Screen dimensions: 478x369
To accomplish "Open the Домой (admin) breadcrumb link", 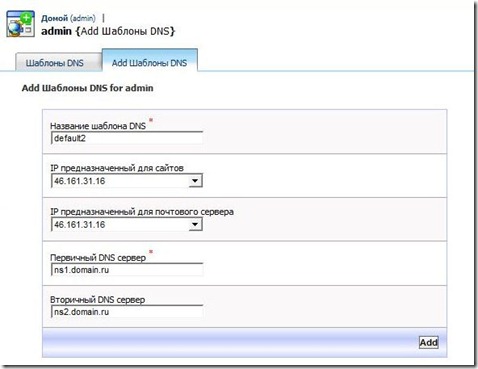I will [68, 18].
